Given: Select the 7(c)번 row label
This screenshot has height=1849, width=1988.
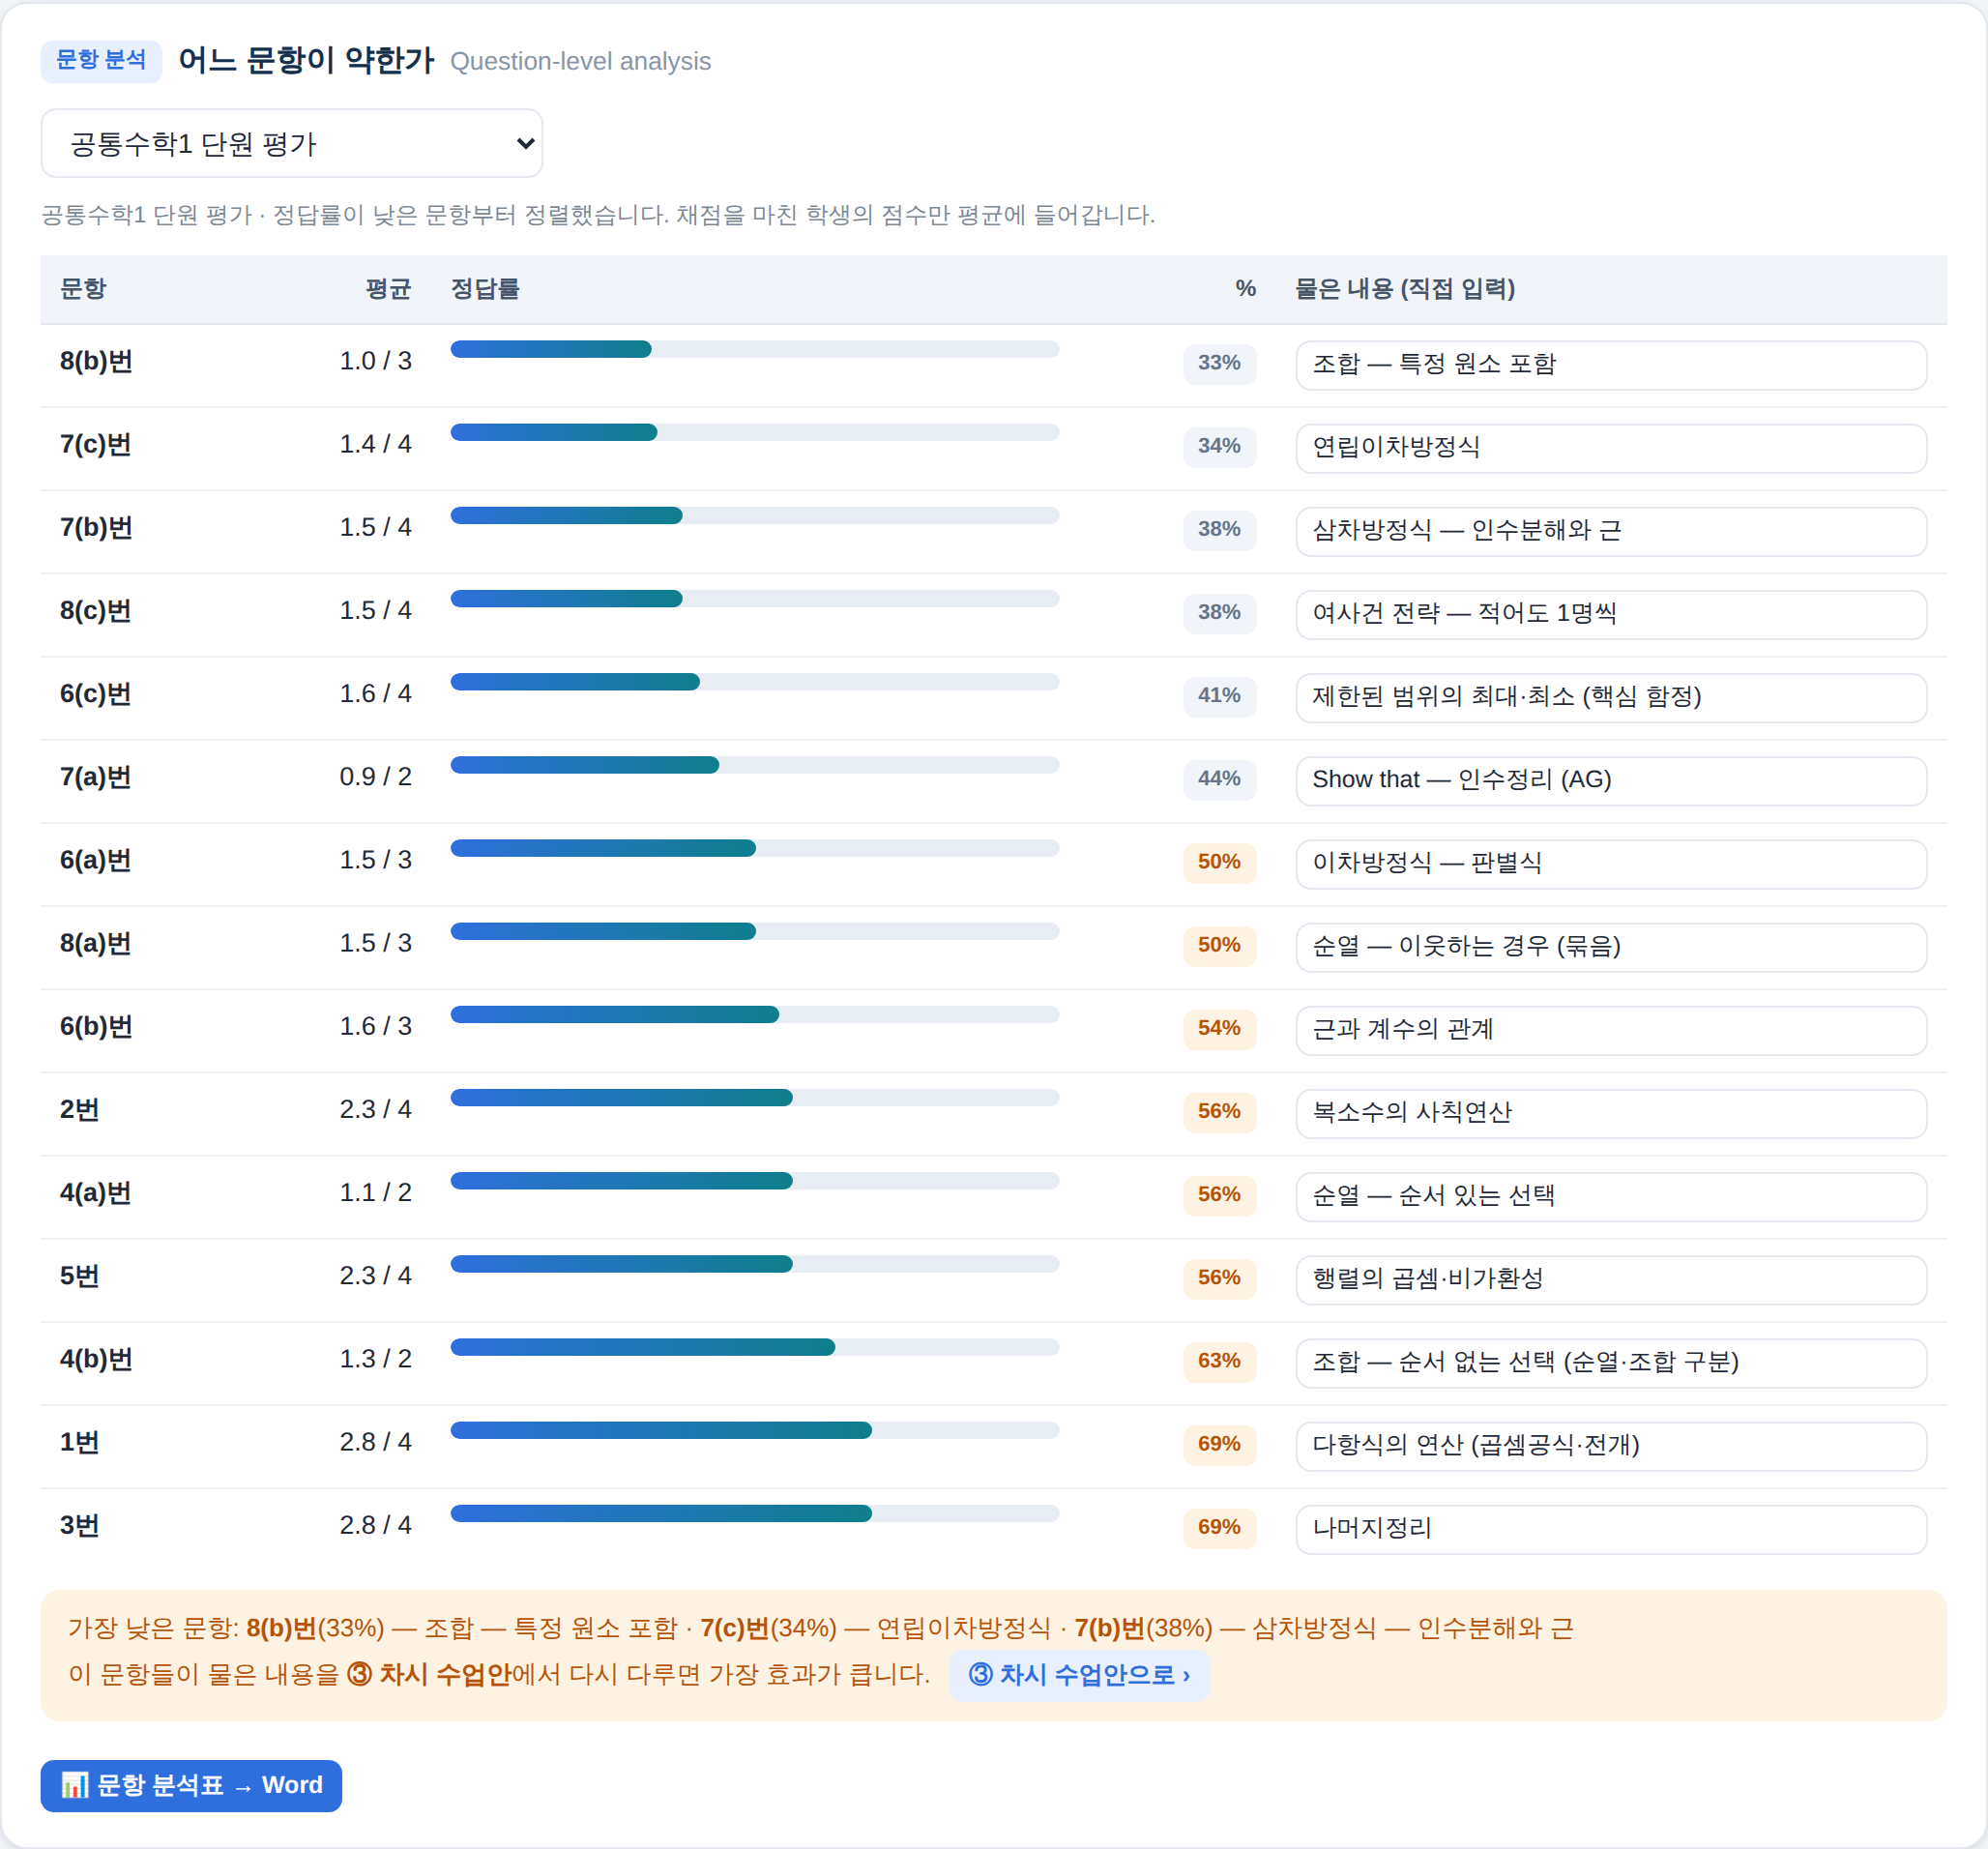Looking at the screenshot, I should point(96,444).
